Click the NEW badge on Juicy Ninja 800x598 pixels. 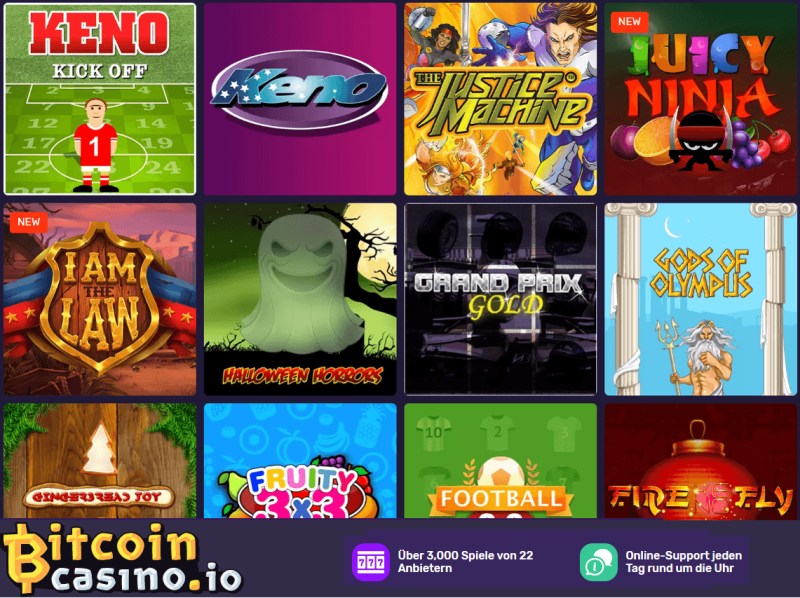629,21
